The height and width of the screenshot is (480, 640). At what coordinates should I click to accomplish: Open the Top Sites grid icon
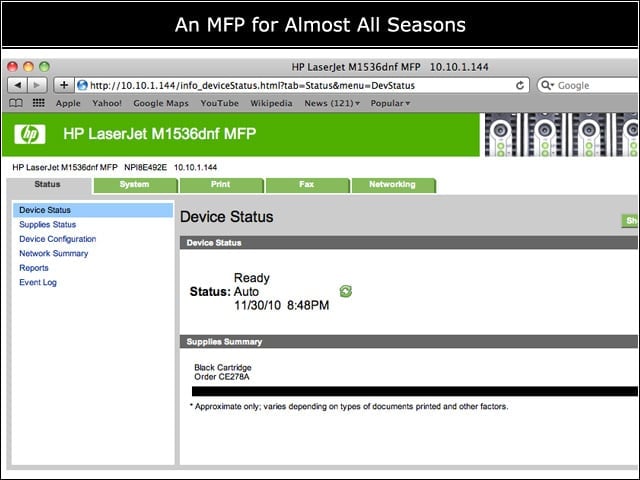39,103
